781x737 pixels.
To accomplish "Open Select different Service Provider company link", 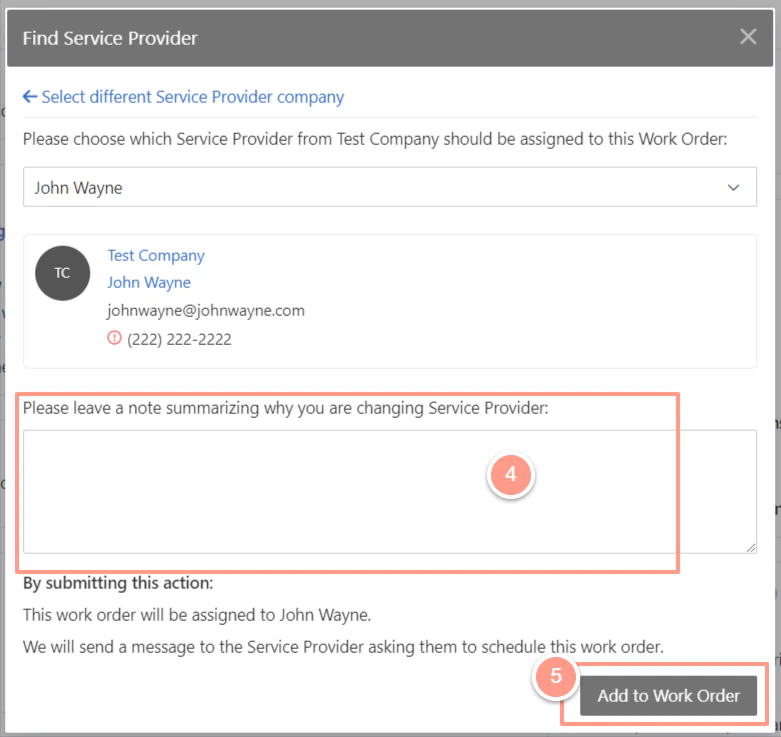I will [x=192, y=97].
